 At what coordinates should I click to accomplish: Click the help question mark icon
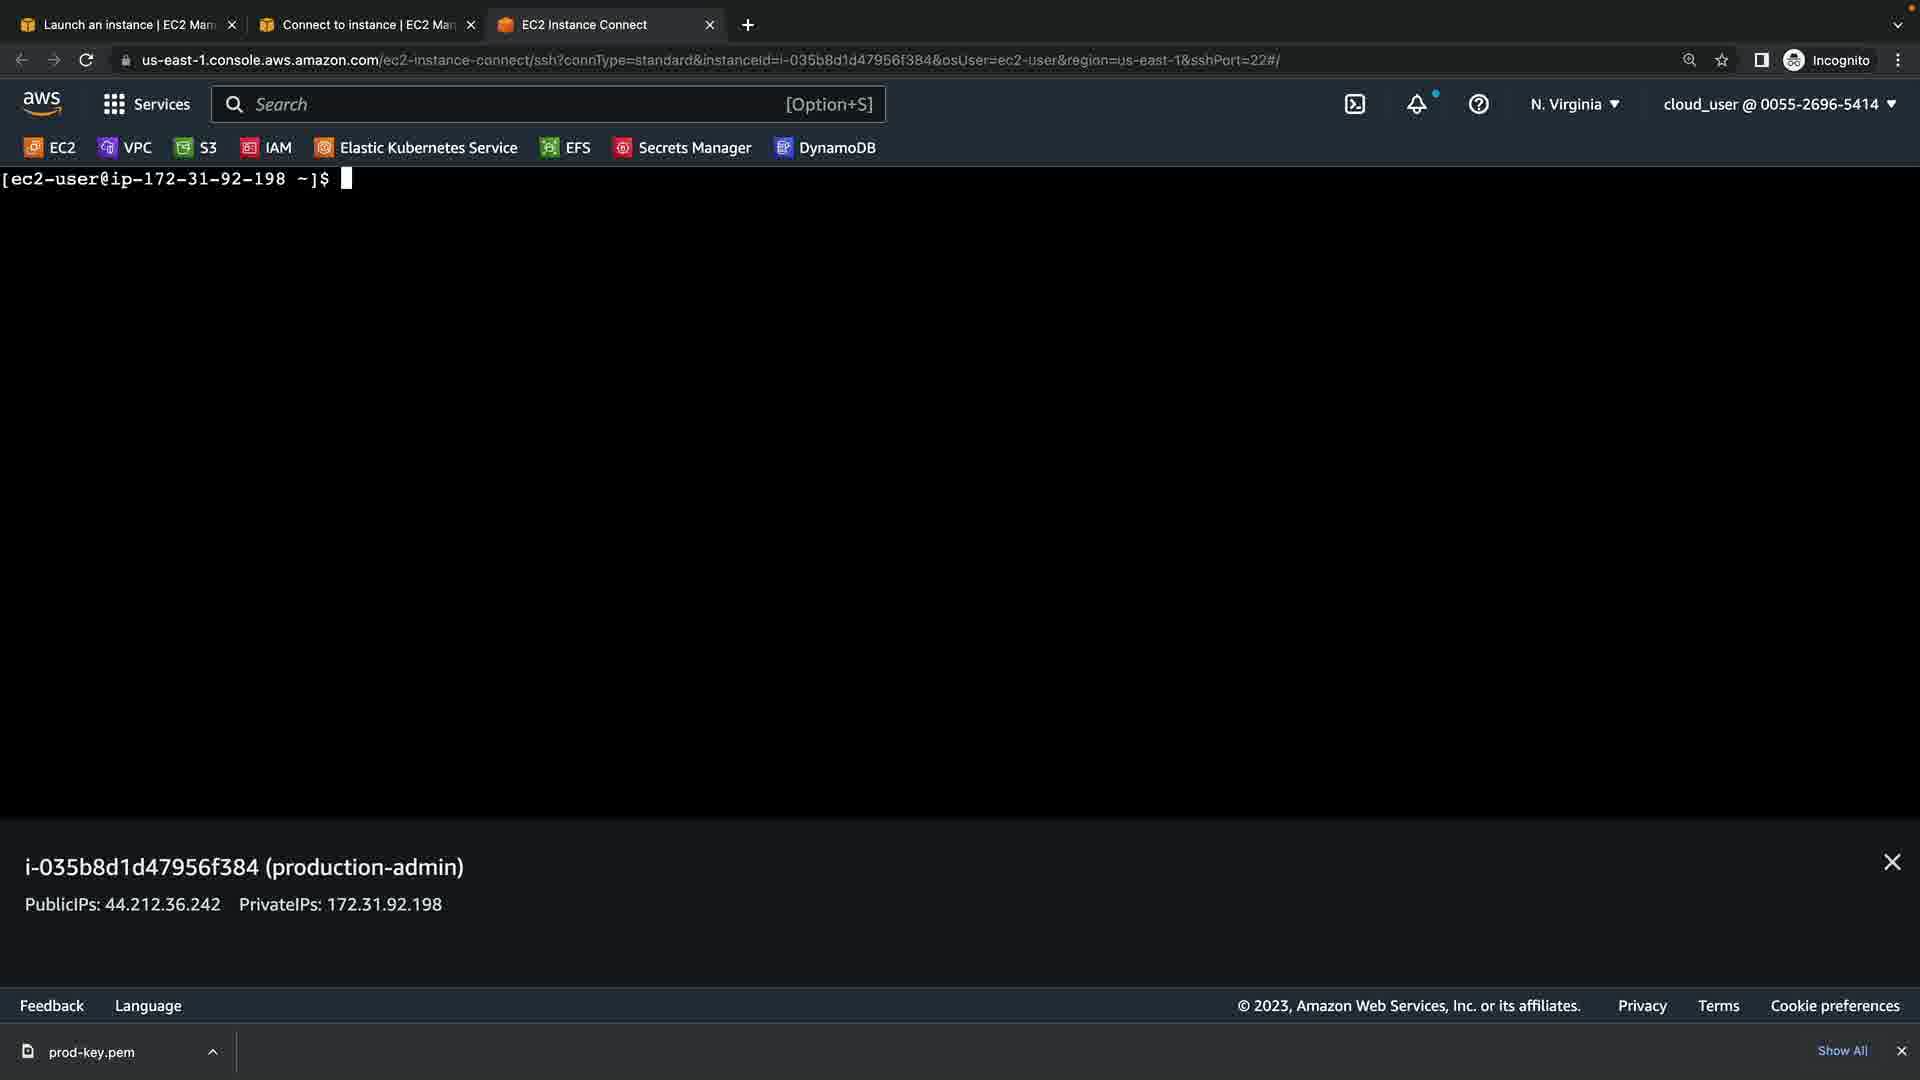pos(1479,104)
